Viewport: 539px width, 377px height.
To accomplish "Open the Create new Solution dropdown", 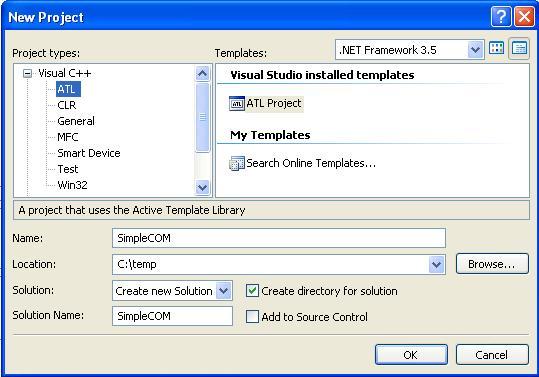I will click(223, 291).
